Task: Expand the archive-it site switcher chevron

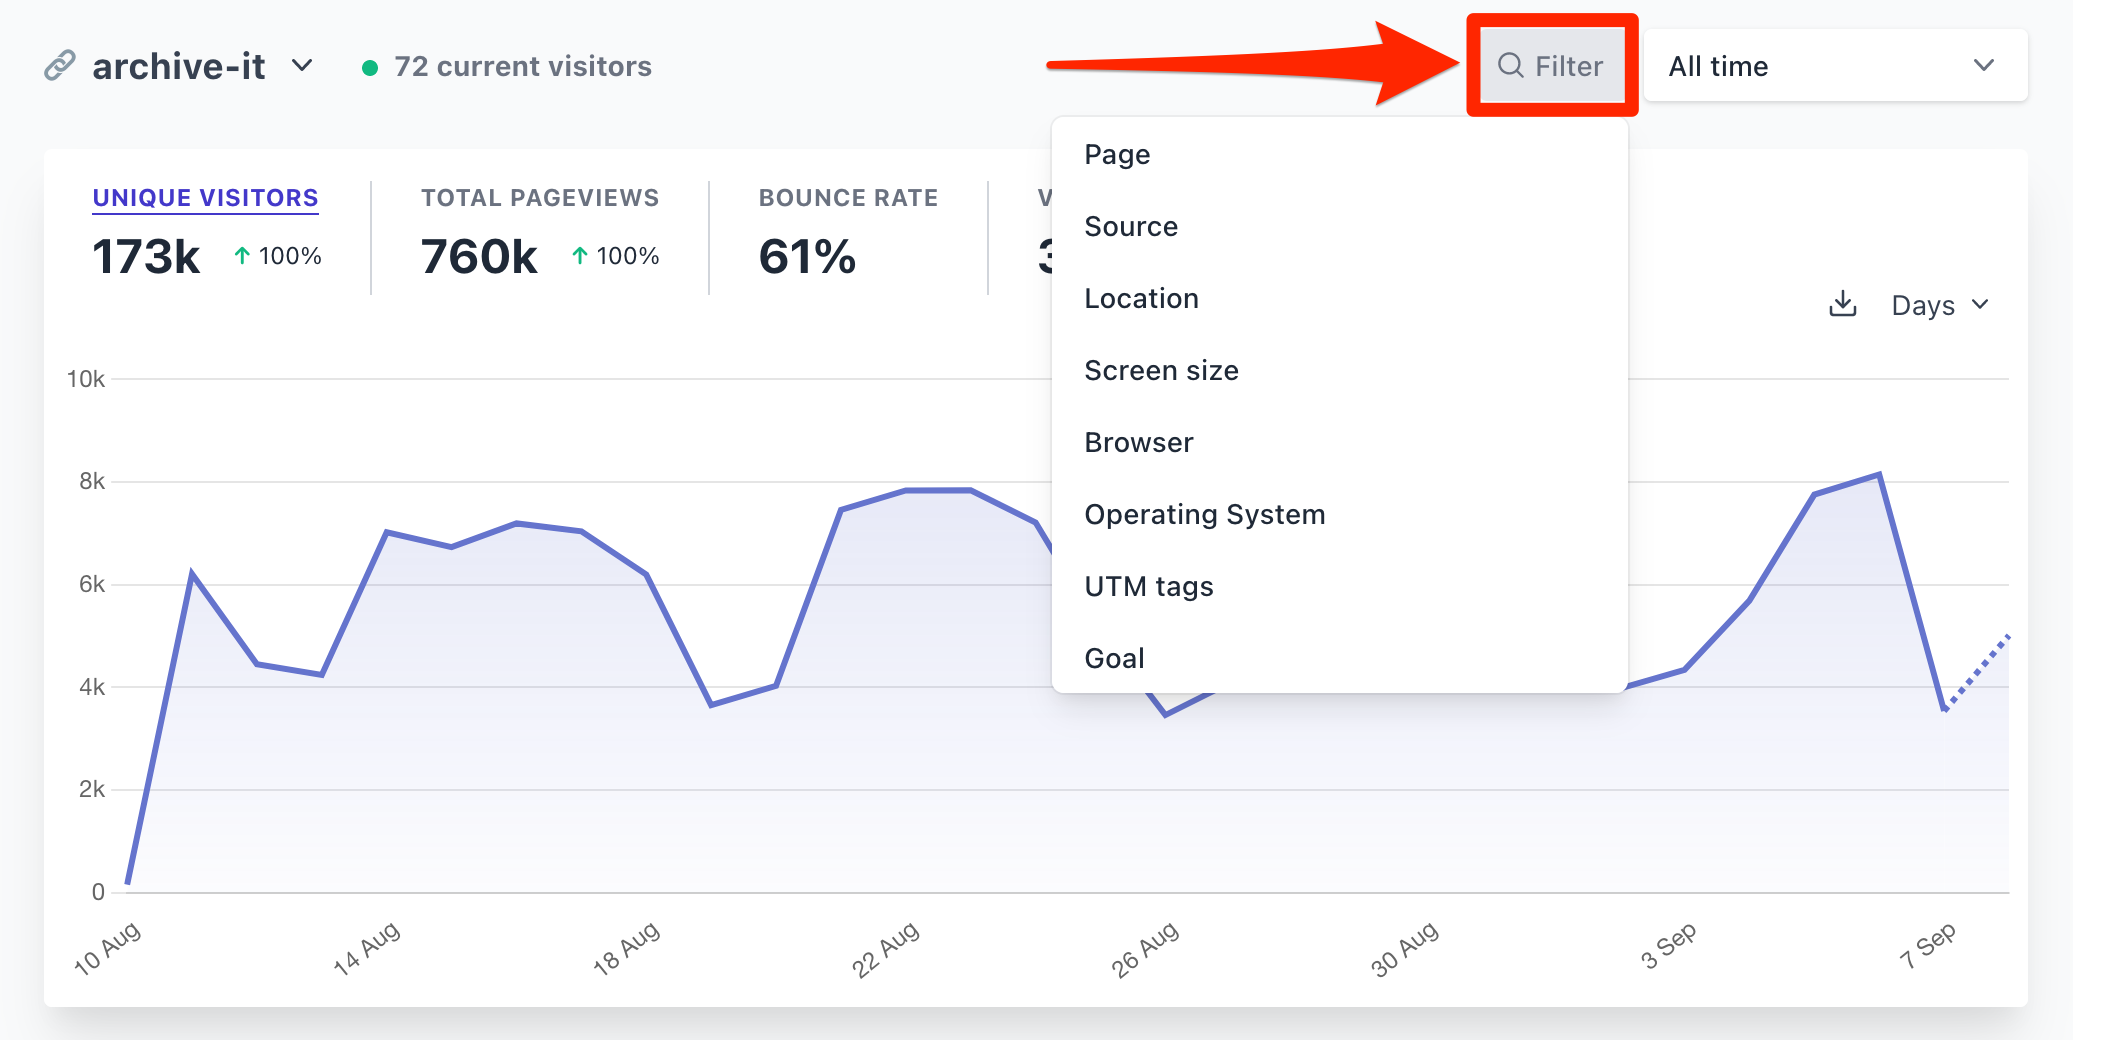Action: [x=302, y=66]
